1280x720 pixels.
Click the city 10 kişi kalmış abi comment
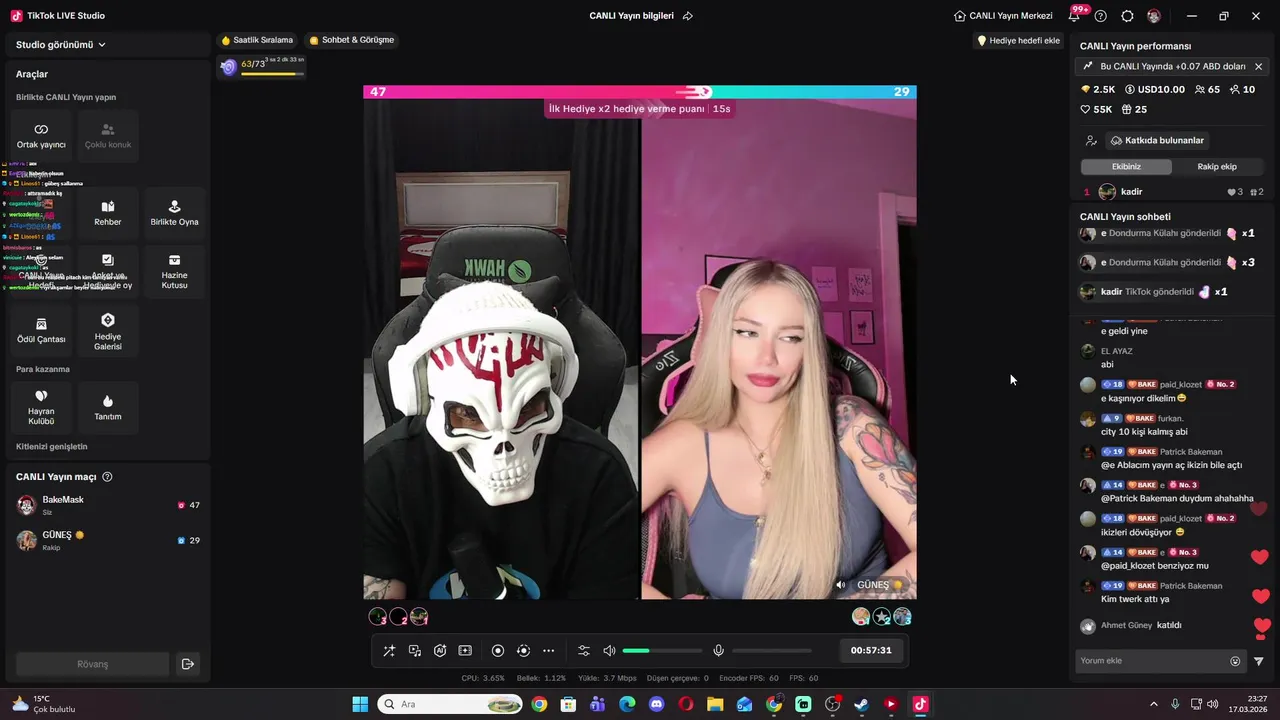coord(1144,432)
